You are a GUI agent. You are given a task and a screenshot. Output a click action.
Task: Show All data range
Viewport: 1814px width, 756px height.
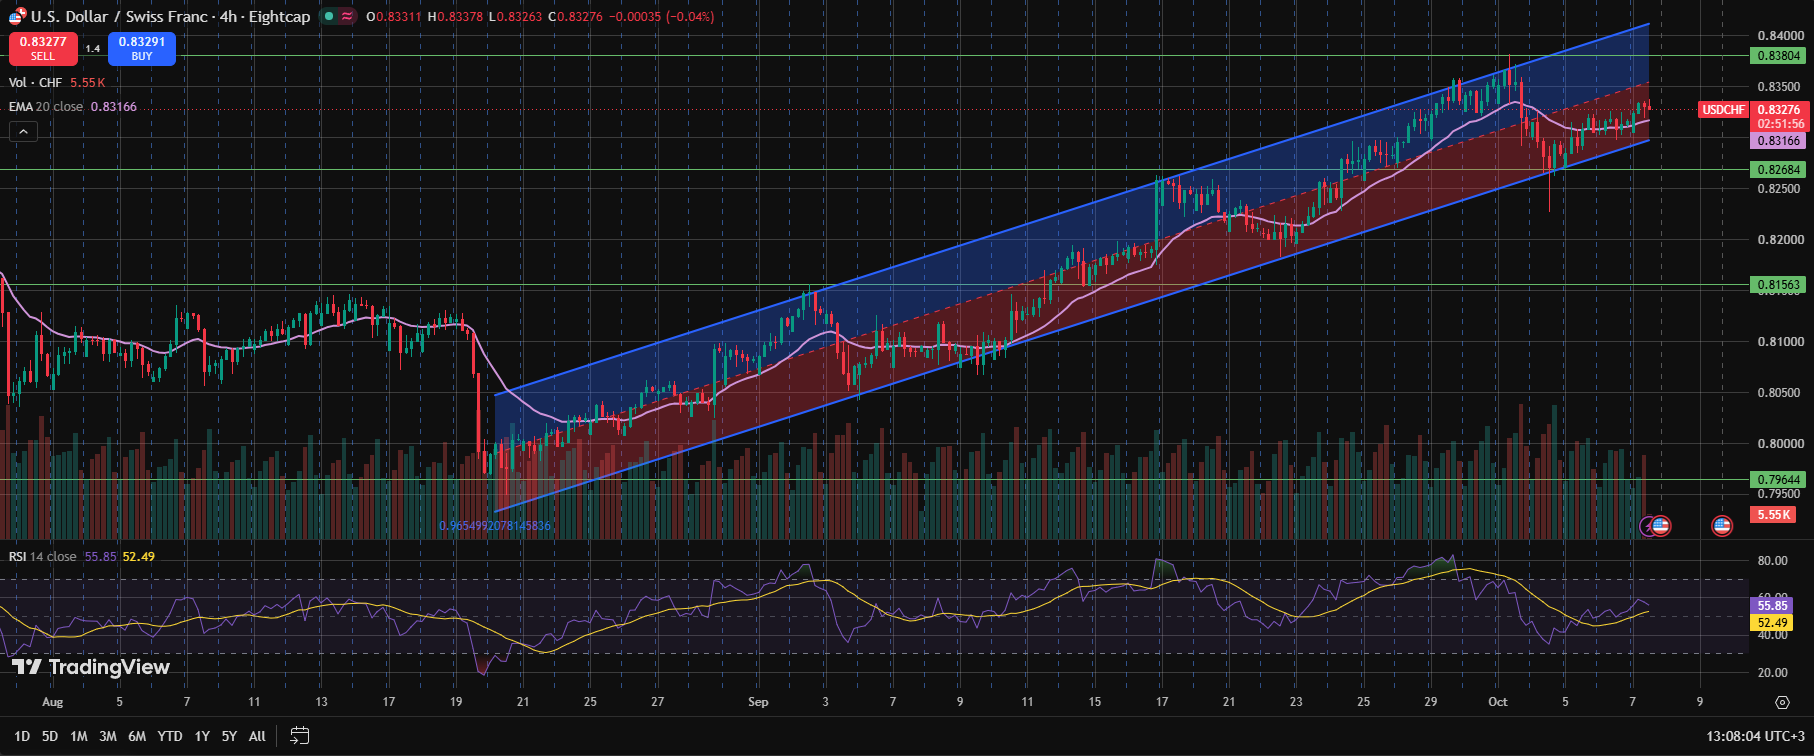click(257, 736)
